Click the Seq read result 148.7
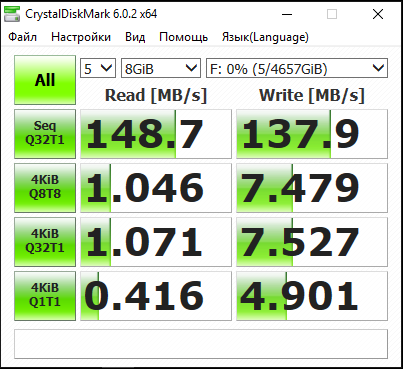The width and height of the screenshot is (403, 369). [x=156, y=134]
